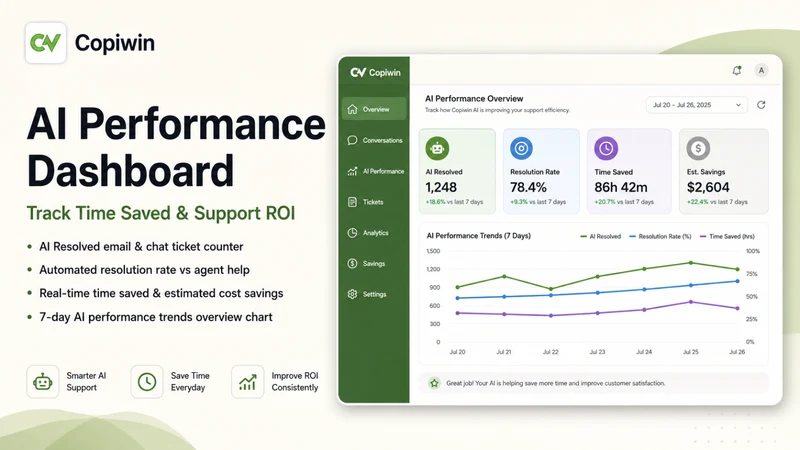Select Overview in the sidebar

pos(374,109)
